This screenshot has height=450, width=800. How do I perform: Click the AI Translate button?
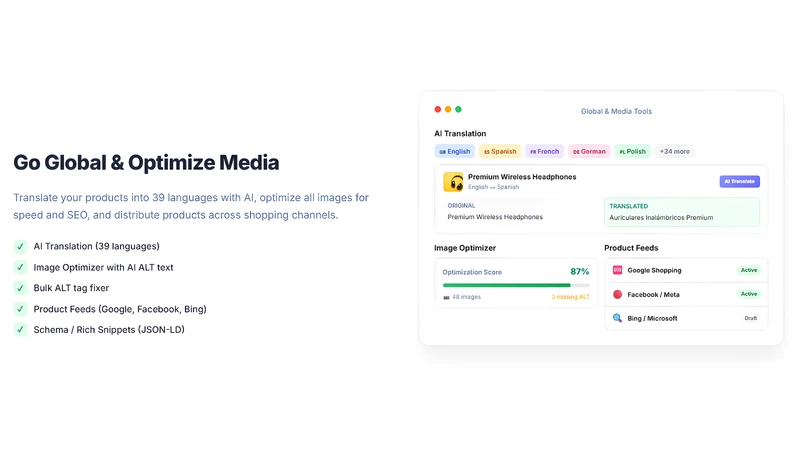pyautogui.click(x=739, y=182)
